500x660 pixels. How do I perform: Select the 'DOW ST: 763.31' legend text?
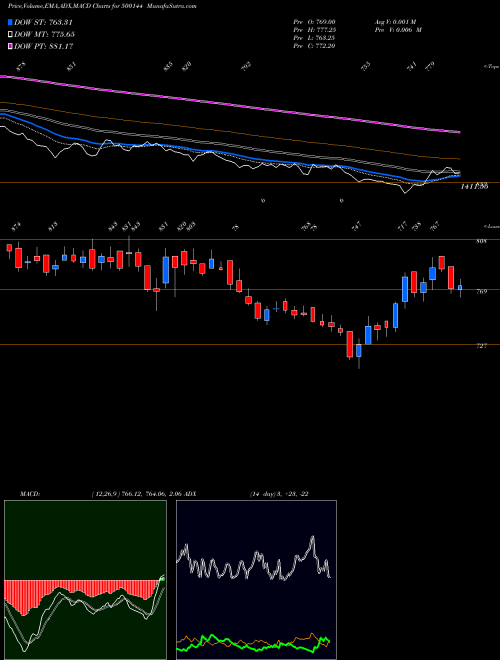pyautogui.click(x=44, y=22)
